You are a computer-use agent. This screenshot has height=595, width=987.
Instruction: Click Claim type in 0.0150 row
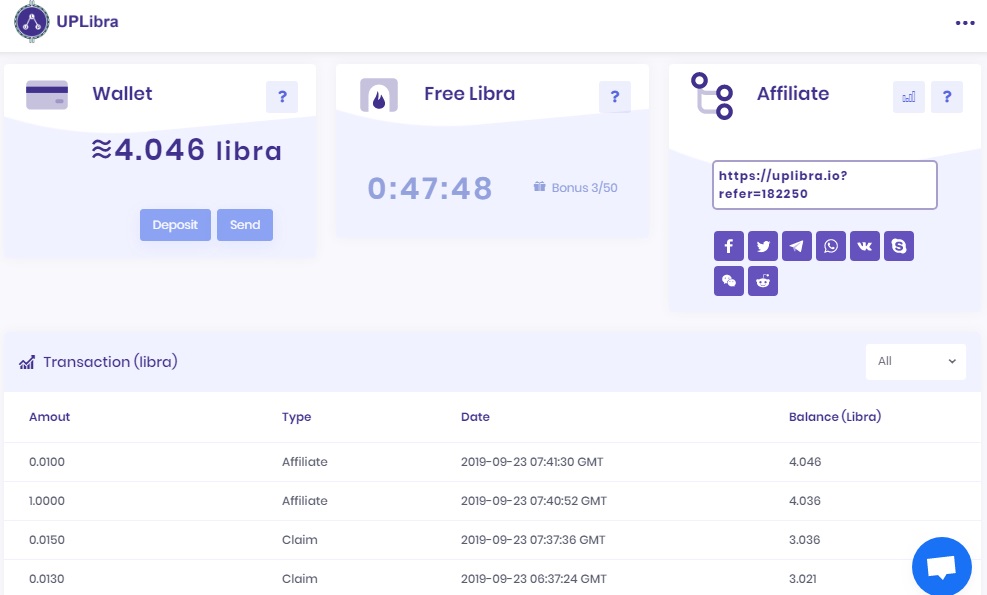(300, 540)
